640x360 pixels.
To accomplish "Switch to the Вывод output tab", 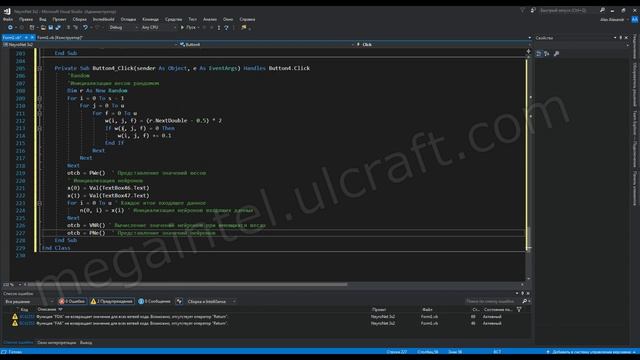I will click(x=86, y=342).
